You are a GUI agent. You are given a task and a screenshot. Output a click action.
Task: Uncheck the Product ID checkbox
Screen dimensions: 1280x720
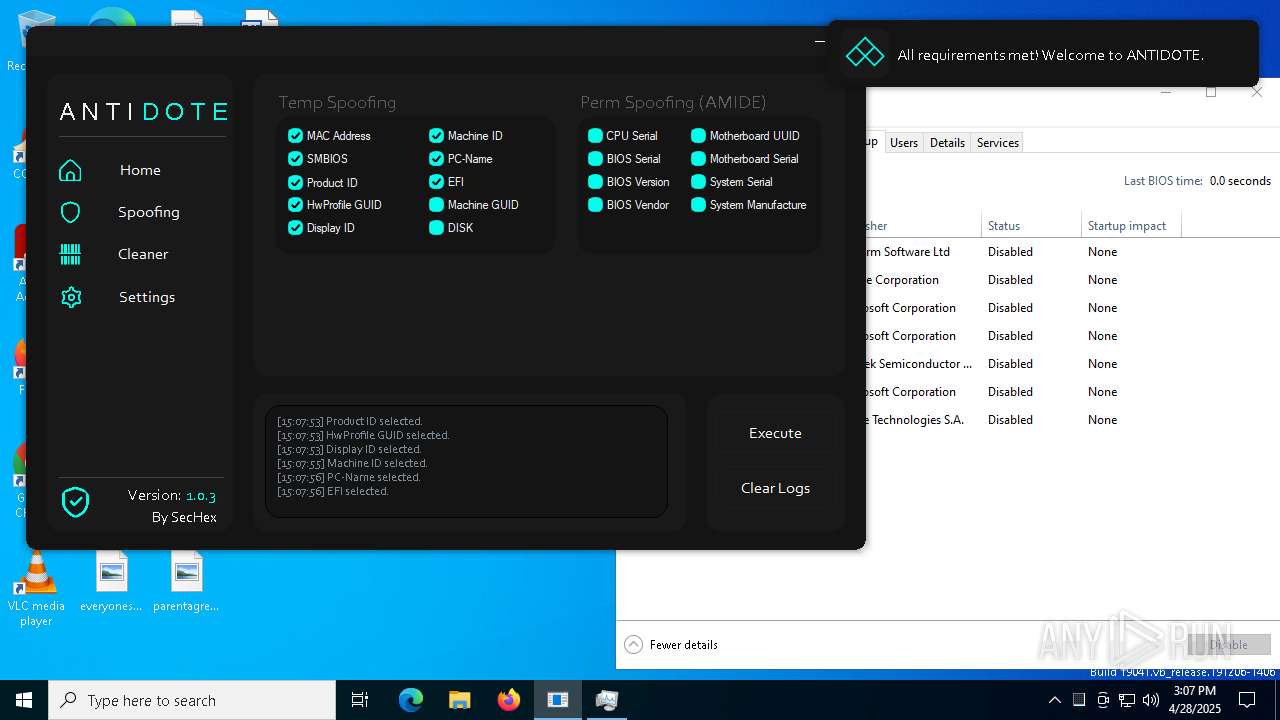(x=295, y=182)
